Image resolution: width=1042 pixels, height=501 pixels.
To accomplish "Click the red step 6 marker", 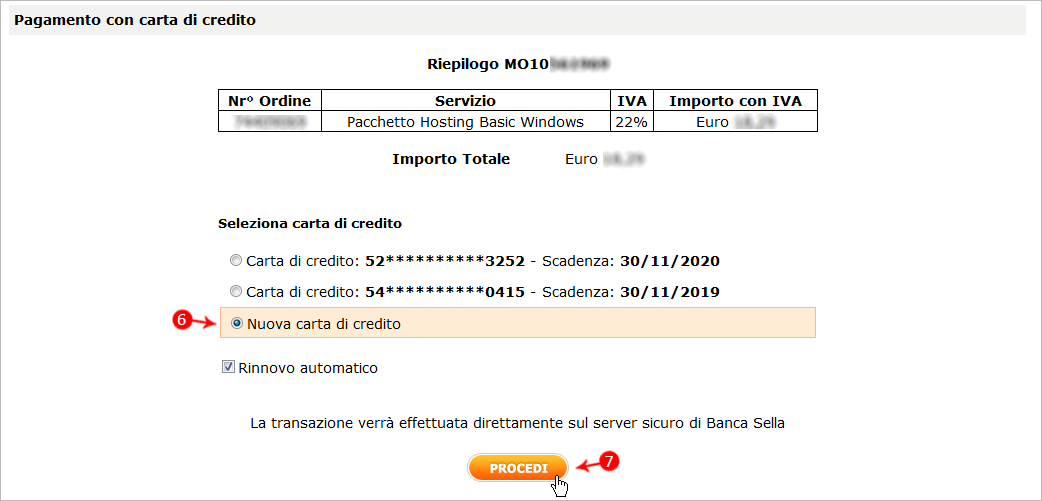I will pyautogui.click(x=181, y=321).
